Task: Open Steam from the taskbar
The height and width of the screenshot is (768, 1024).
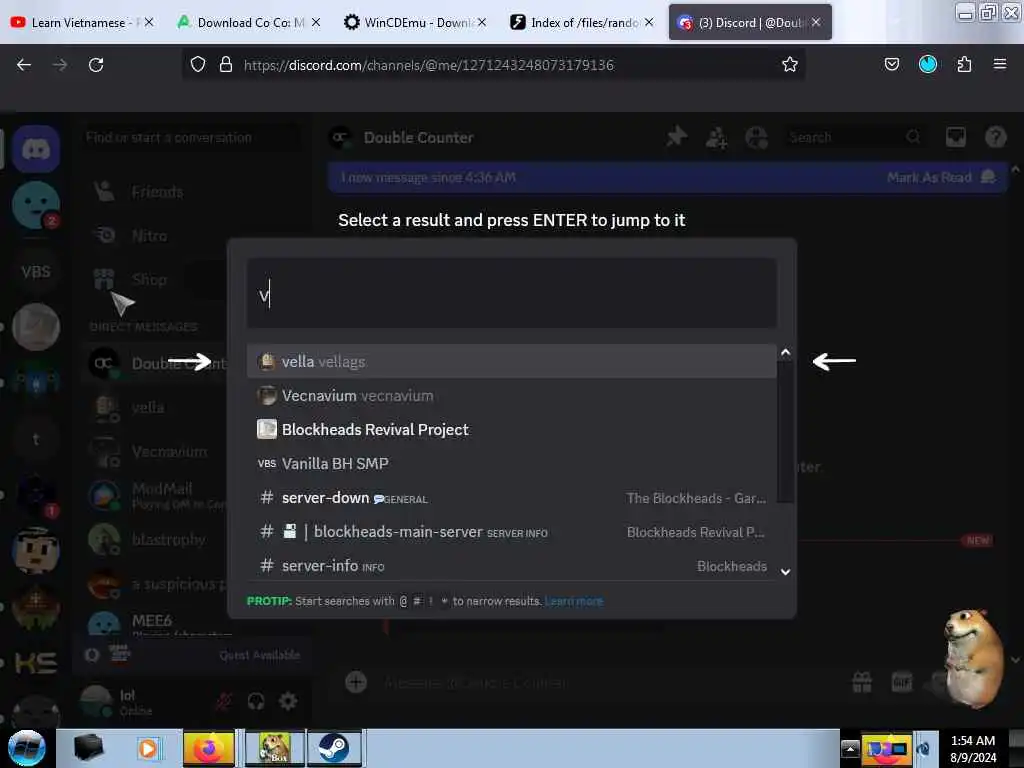Action: [x=334, y=748]
